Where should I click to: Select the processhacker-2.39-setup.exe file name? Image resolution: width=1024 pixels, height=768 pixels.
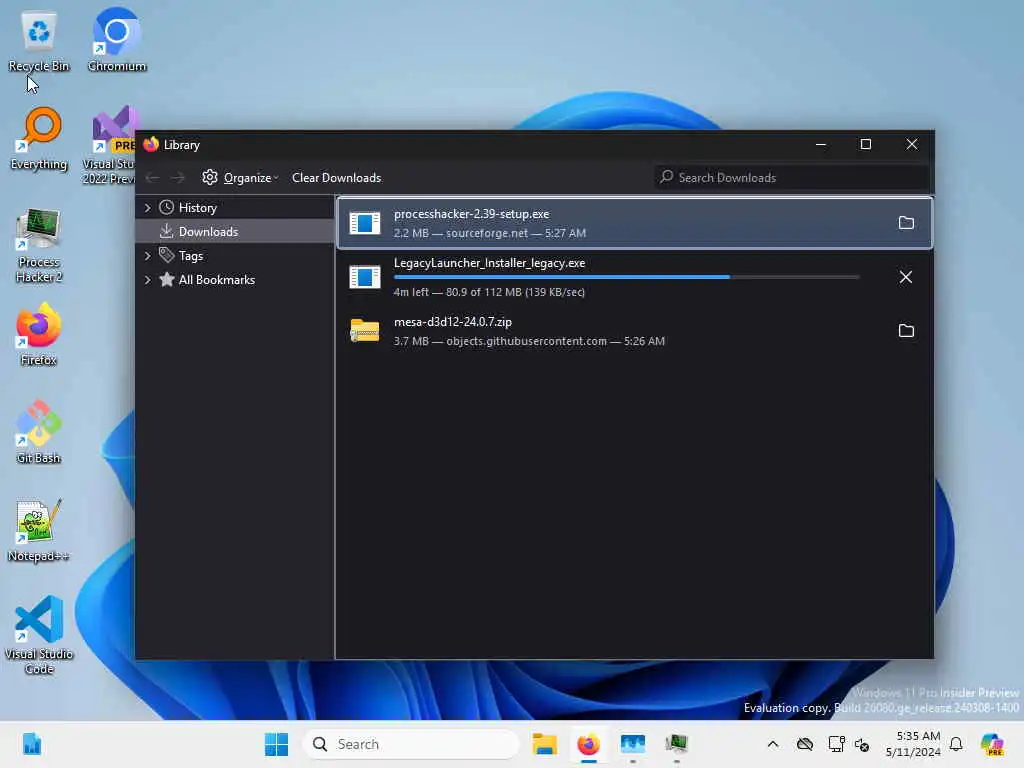pyautogui.click(x=472, y=214)
